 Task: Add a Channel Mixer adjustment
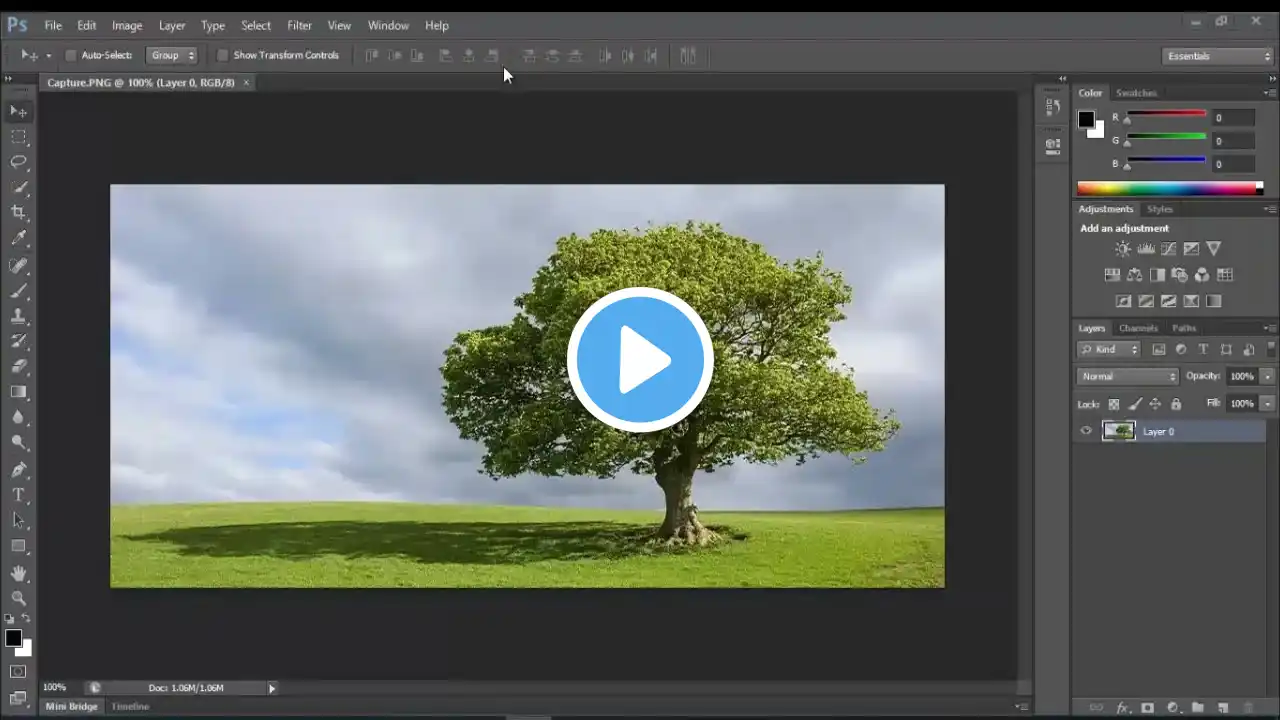tap(1201, 275)
